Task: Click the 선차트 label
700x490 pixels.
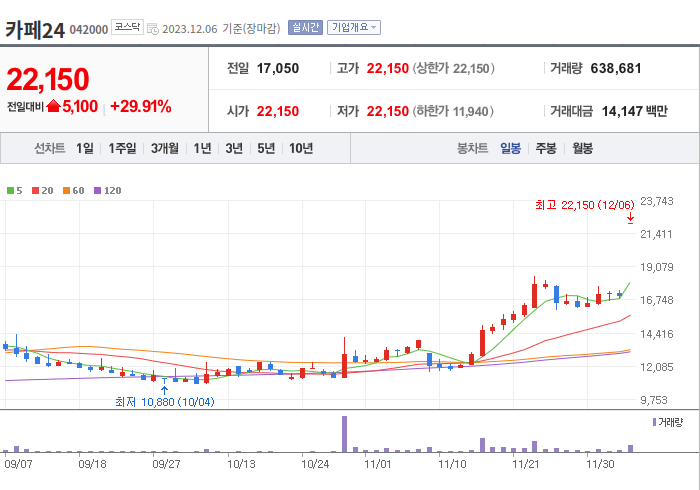Action: click(50, 148)
